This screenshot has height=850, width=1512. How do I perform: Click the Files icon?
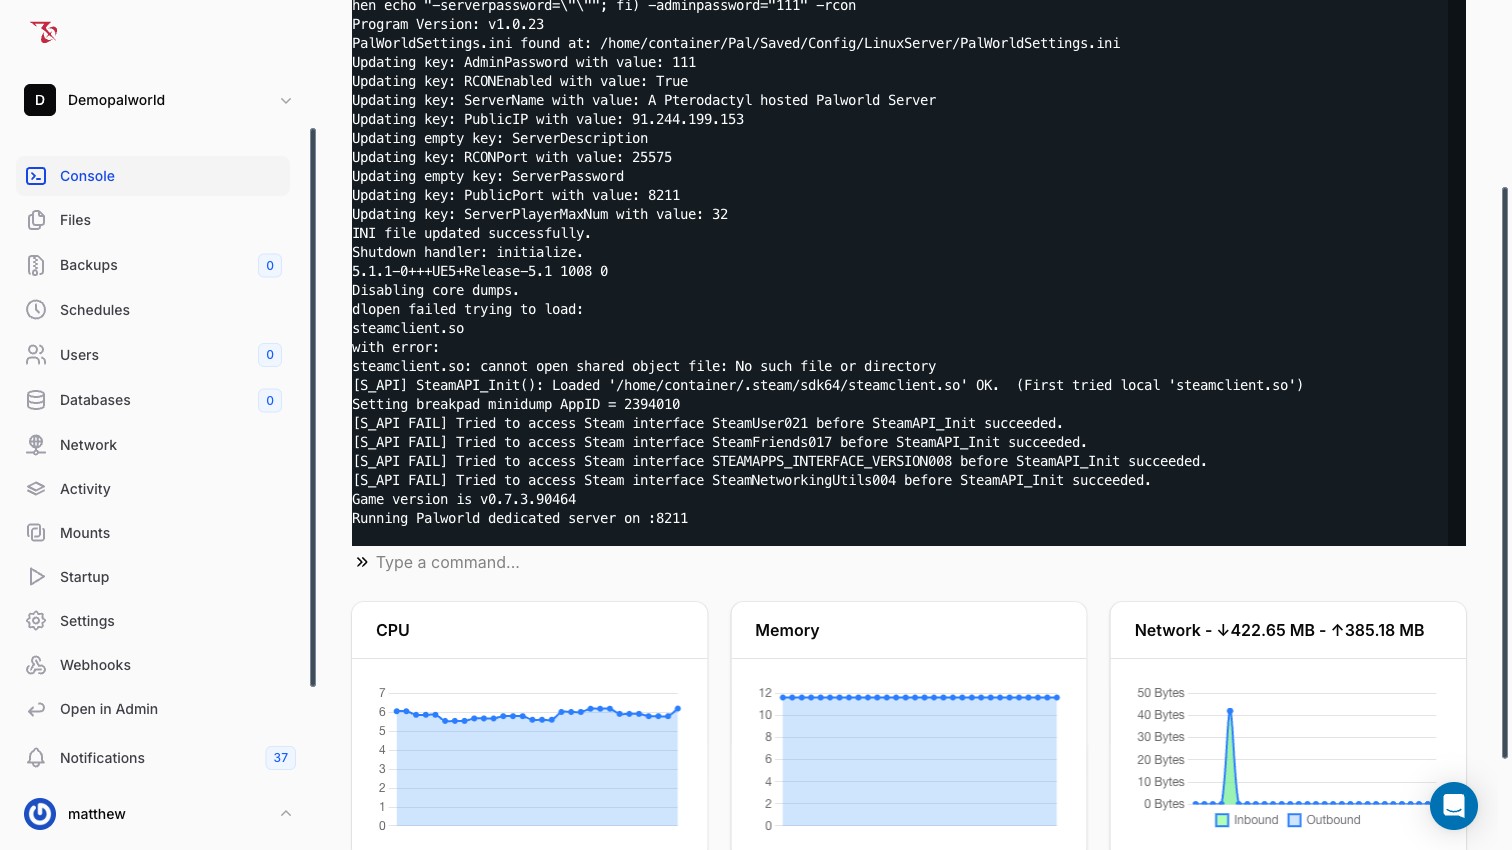pos(36,220)
